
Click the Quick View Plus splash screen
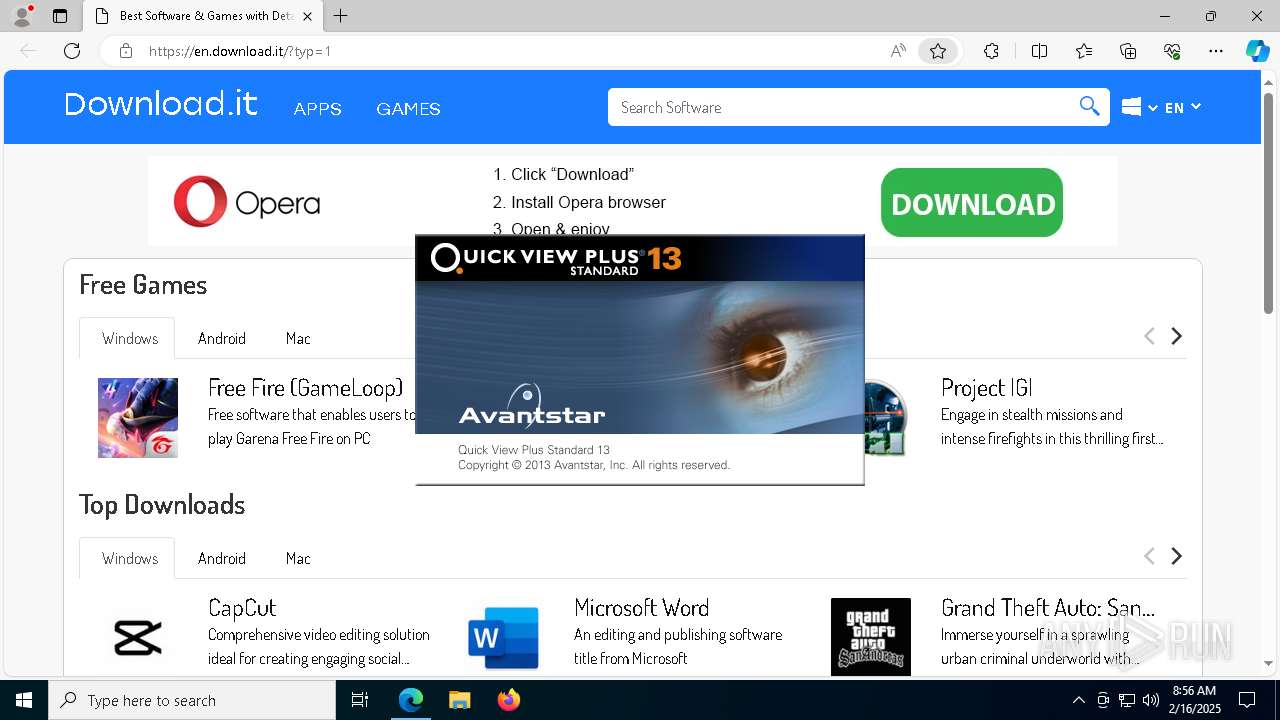[x=640, y=360]
